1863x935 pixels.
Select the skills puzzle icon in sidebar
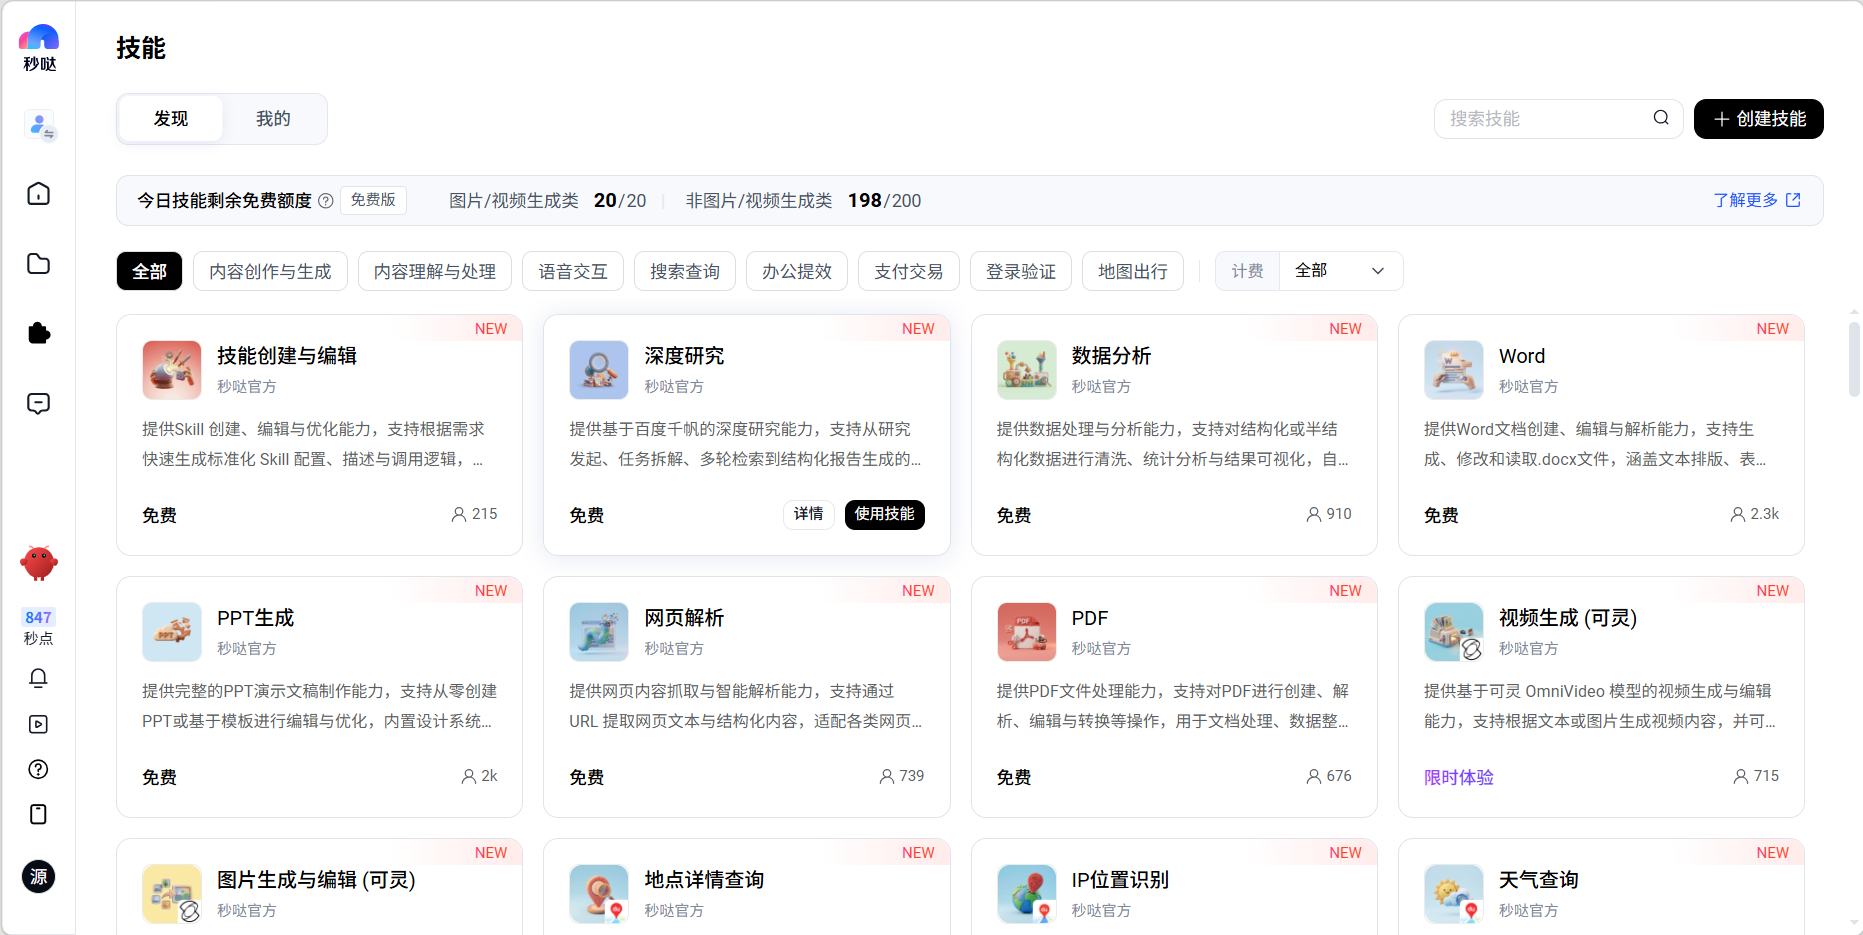pos(38,333)
